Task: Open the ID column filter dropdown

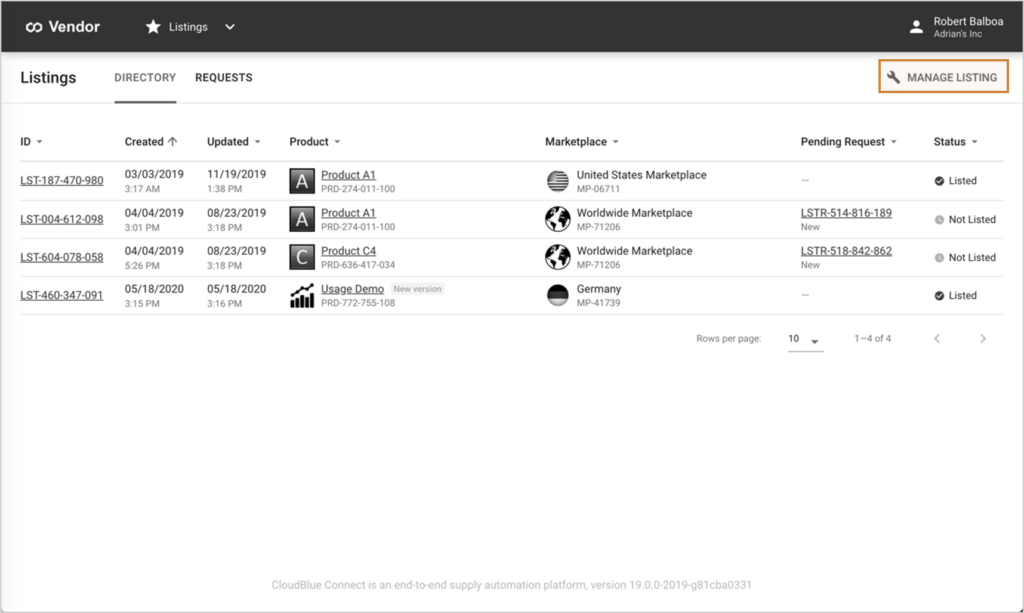Action: click(39, 142)
